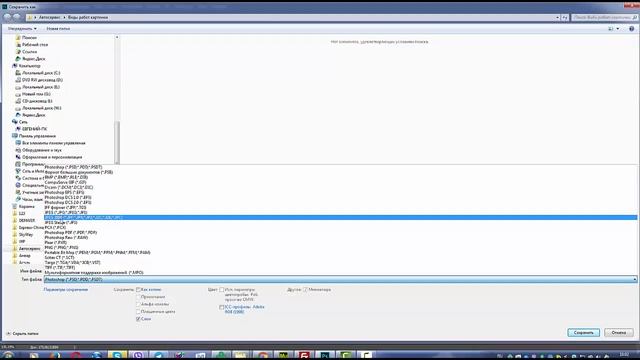640x360 pixels.
Task: Click the Новая папка button
Action: tap(58, 29)
